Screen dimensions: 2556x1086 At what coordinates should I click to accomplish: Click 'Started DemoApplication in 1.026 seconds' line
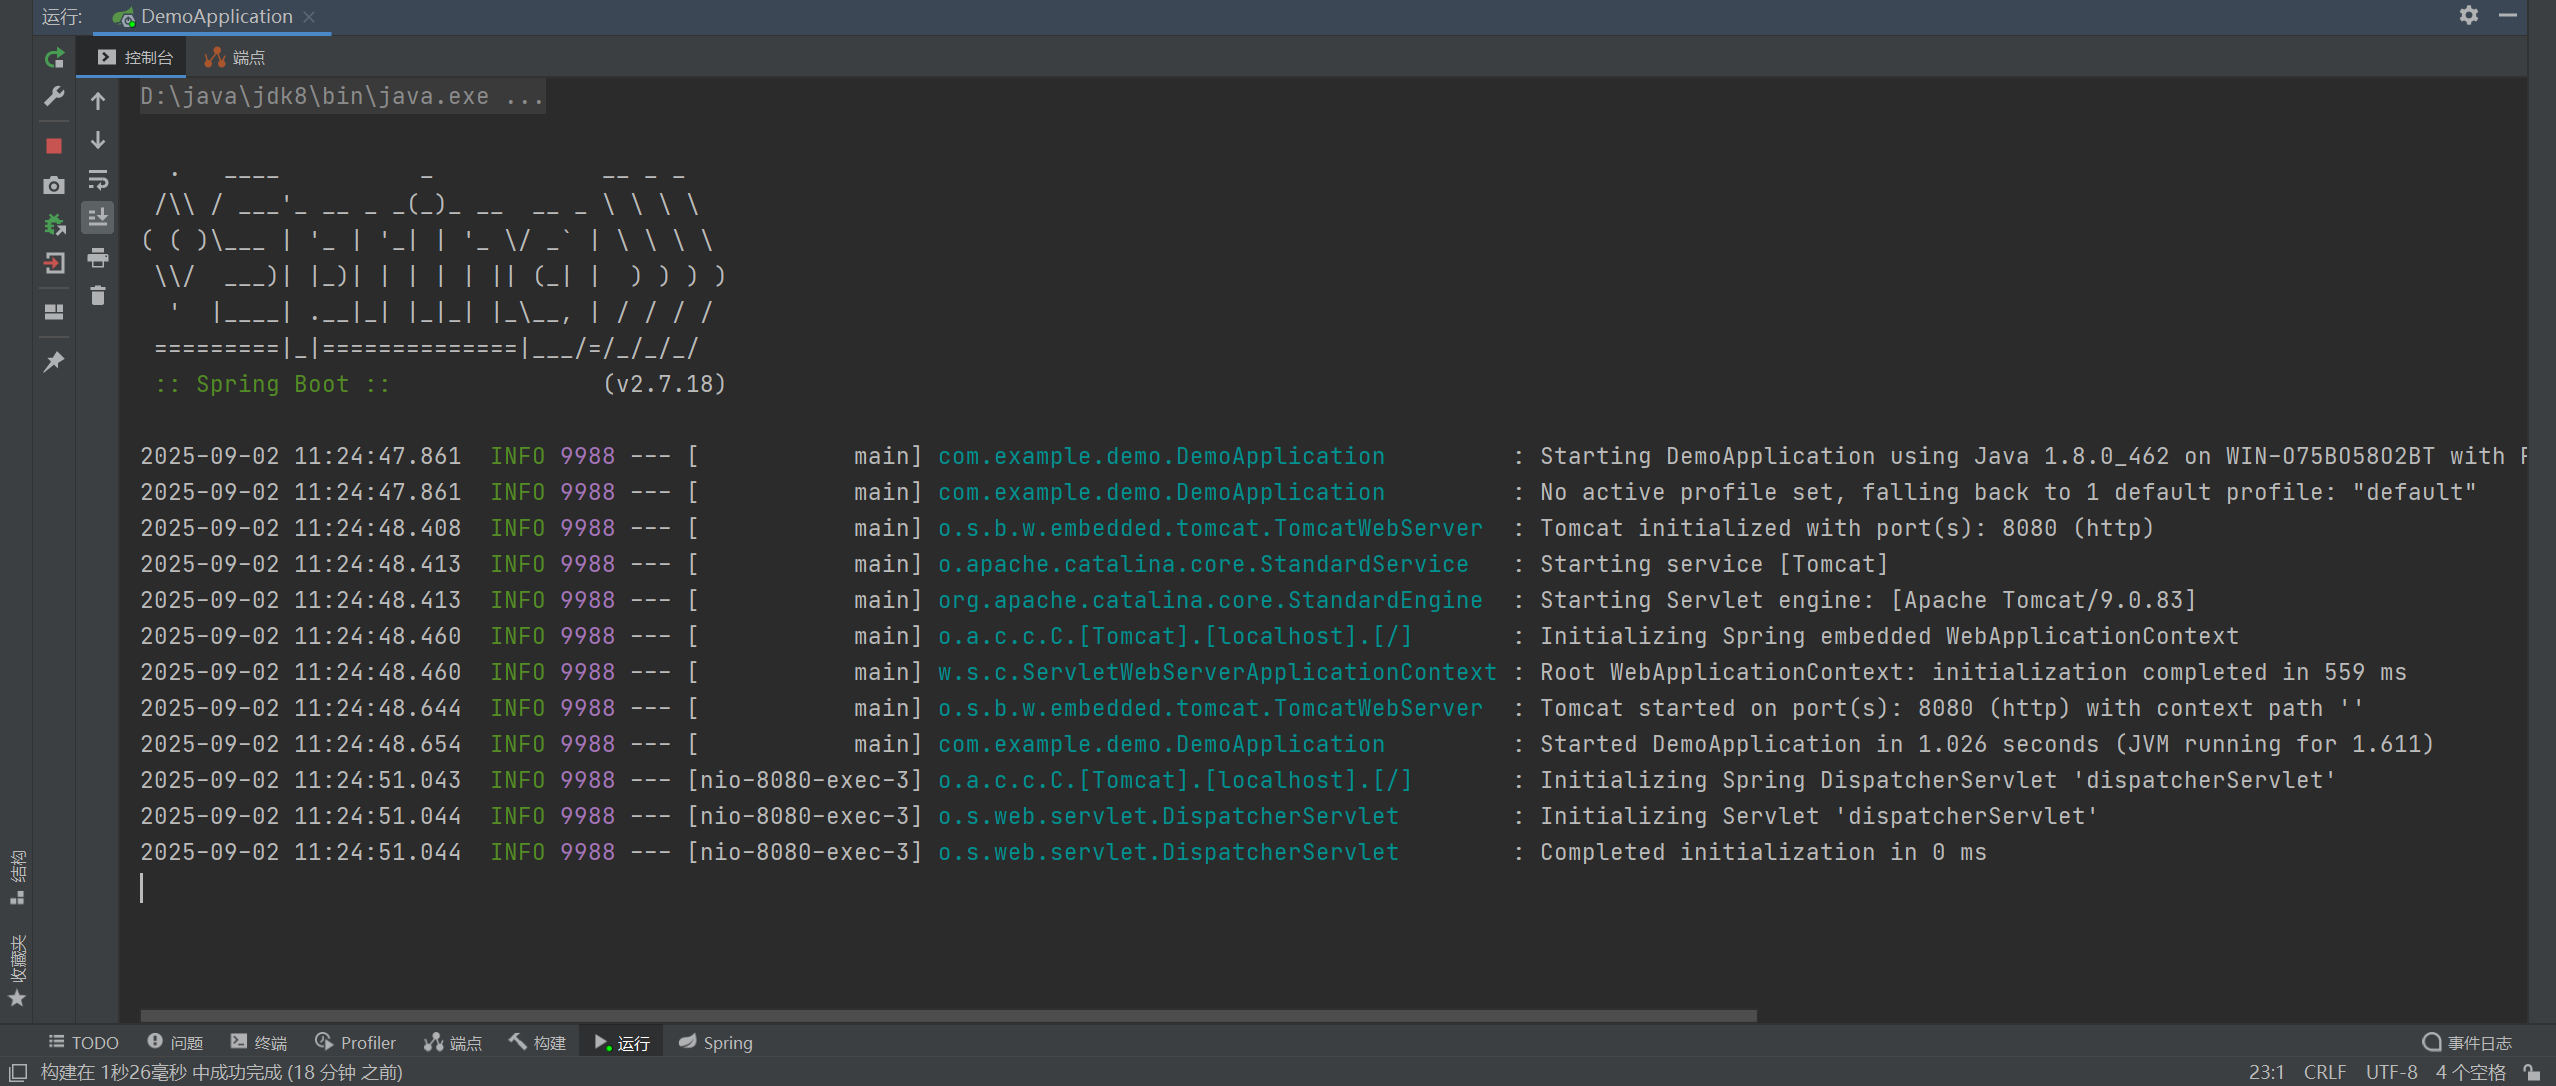(1986, 744)
